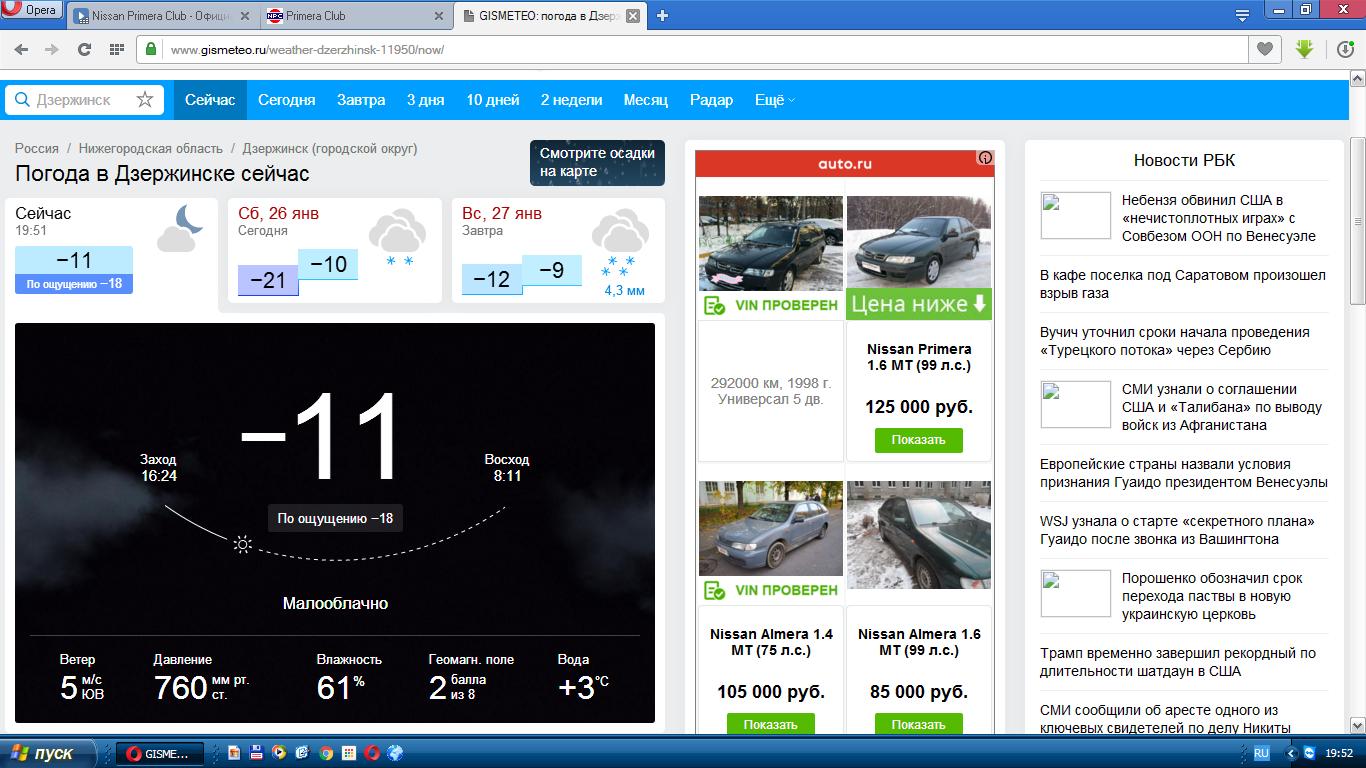Add Дзержинск to favorites with star
The width and height of the screenshot is (1366, 768).
point(145,100)
